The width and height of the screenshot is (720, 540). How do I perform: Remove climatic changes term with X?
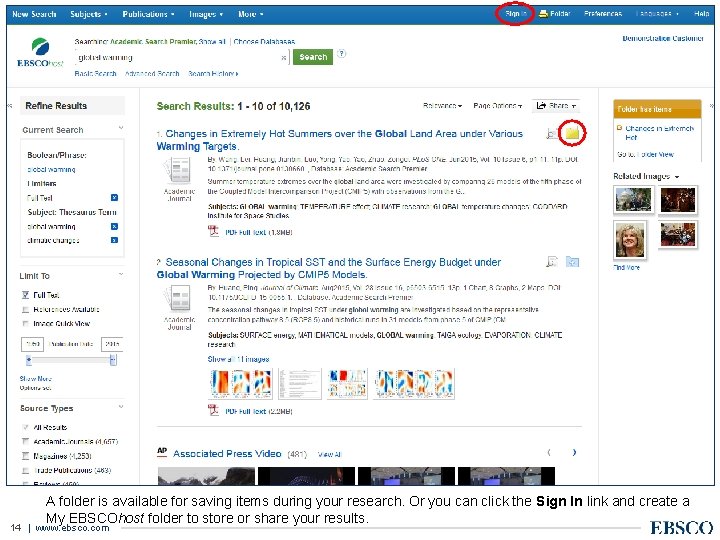114,240
